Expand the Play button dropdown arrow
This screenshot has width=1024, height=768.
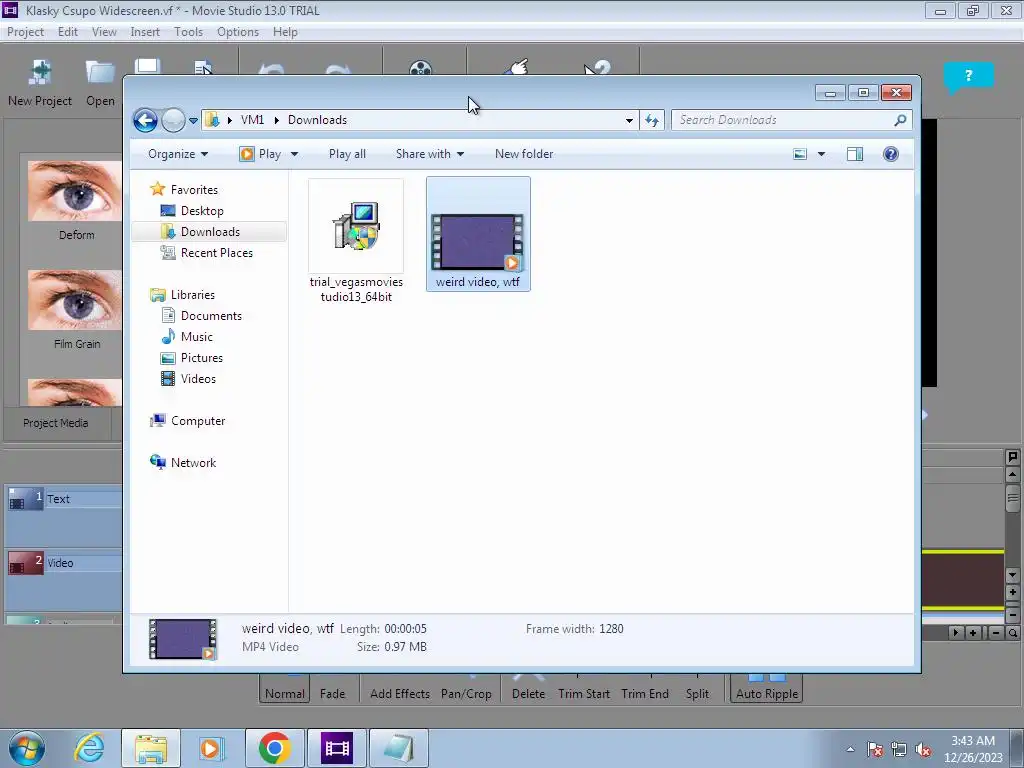(295, 154)
